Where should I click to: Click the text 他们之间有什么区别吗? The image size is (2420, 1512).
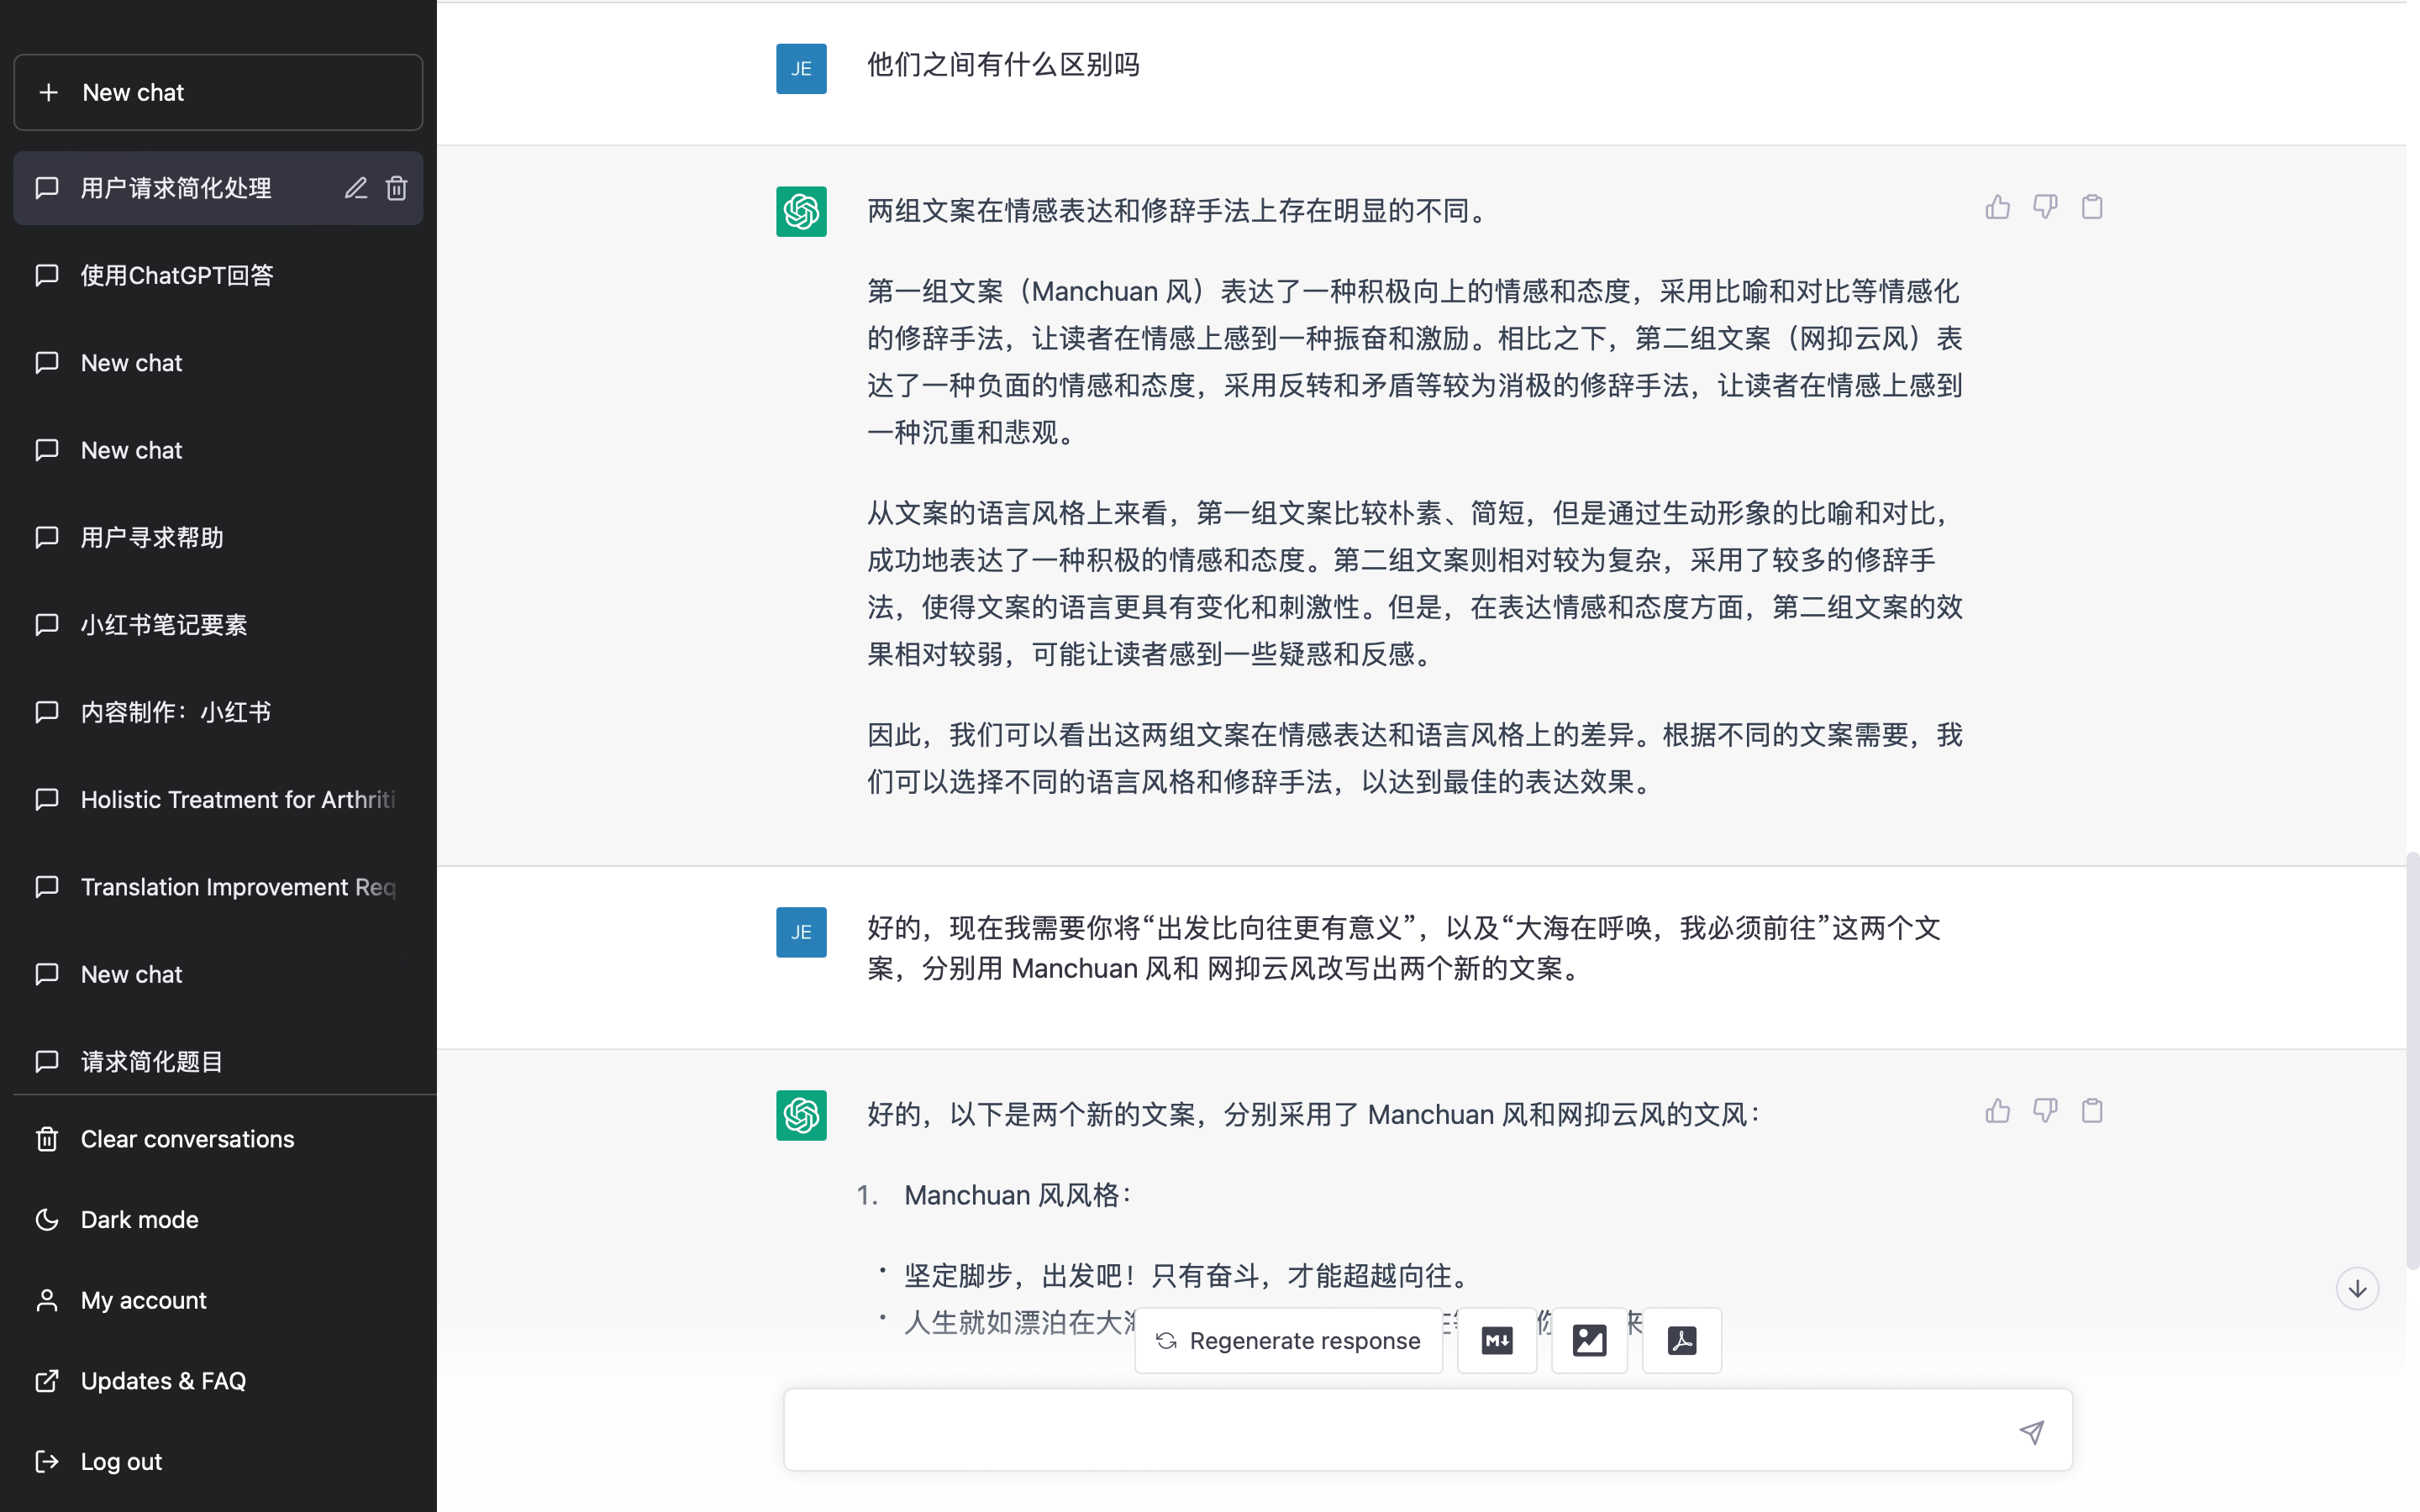1003,65
